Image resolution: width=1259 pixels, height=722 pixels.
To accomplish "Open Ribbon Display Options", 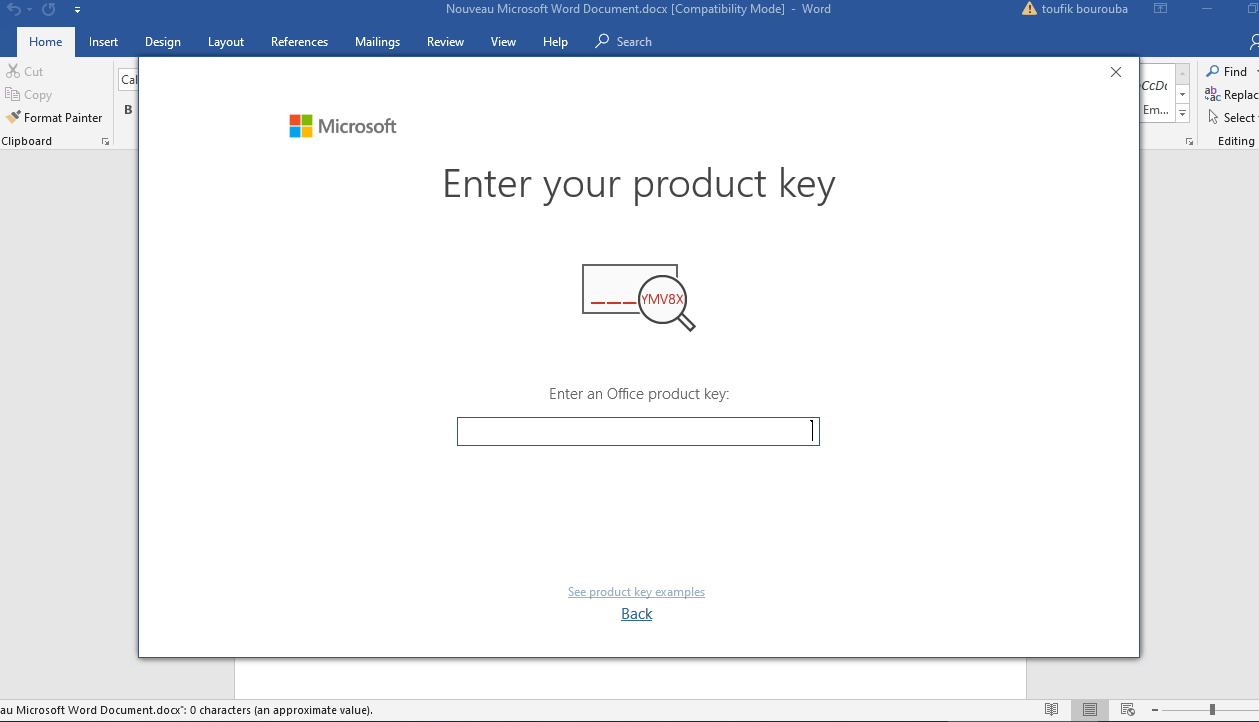I will 1160,9.
